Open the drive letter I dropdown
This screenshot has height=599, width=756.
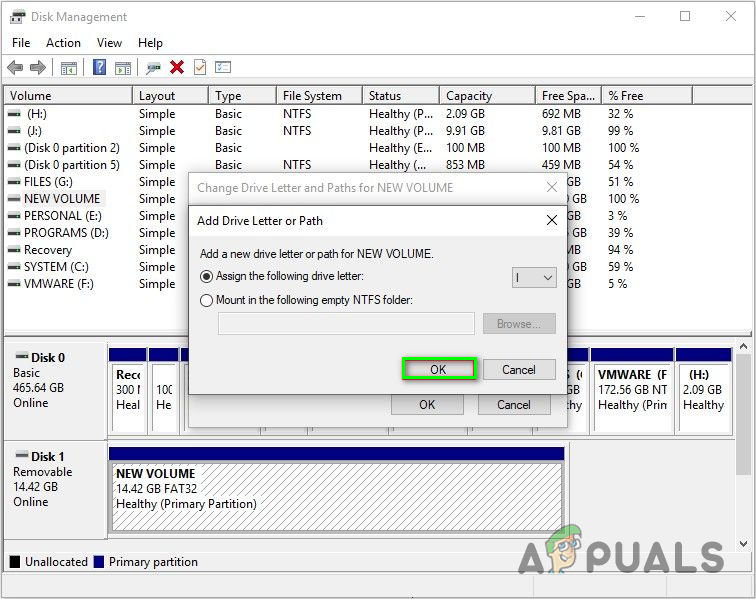coord(534,278)
